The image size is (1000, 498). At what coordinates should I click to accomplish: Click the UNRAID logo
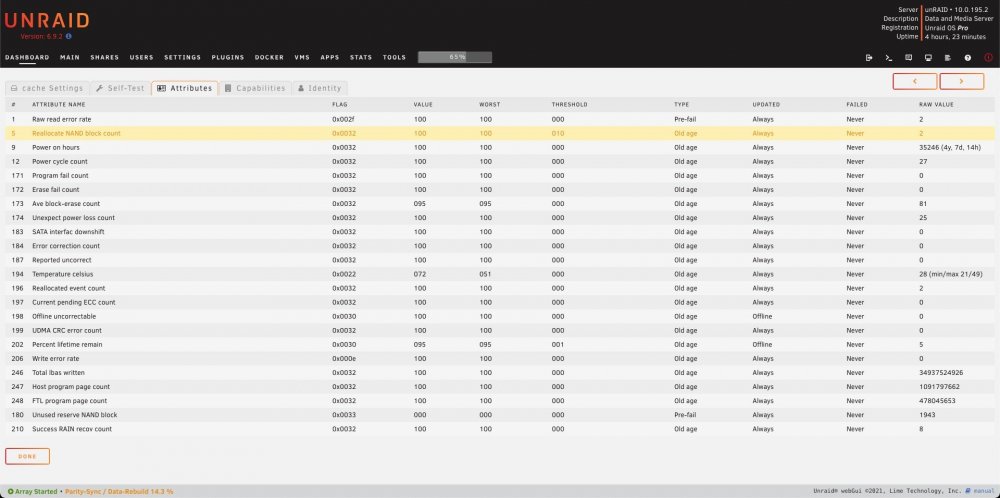(x=47, y=21)
